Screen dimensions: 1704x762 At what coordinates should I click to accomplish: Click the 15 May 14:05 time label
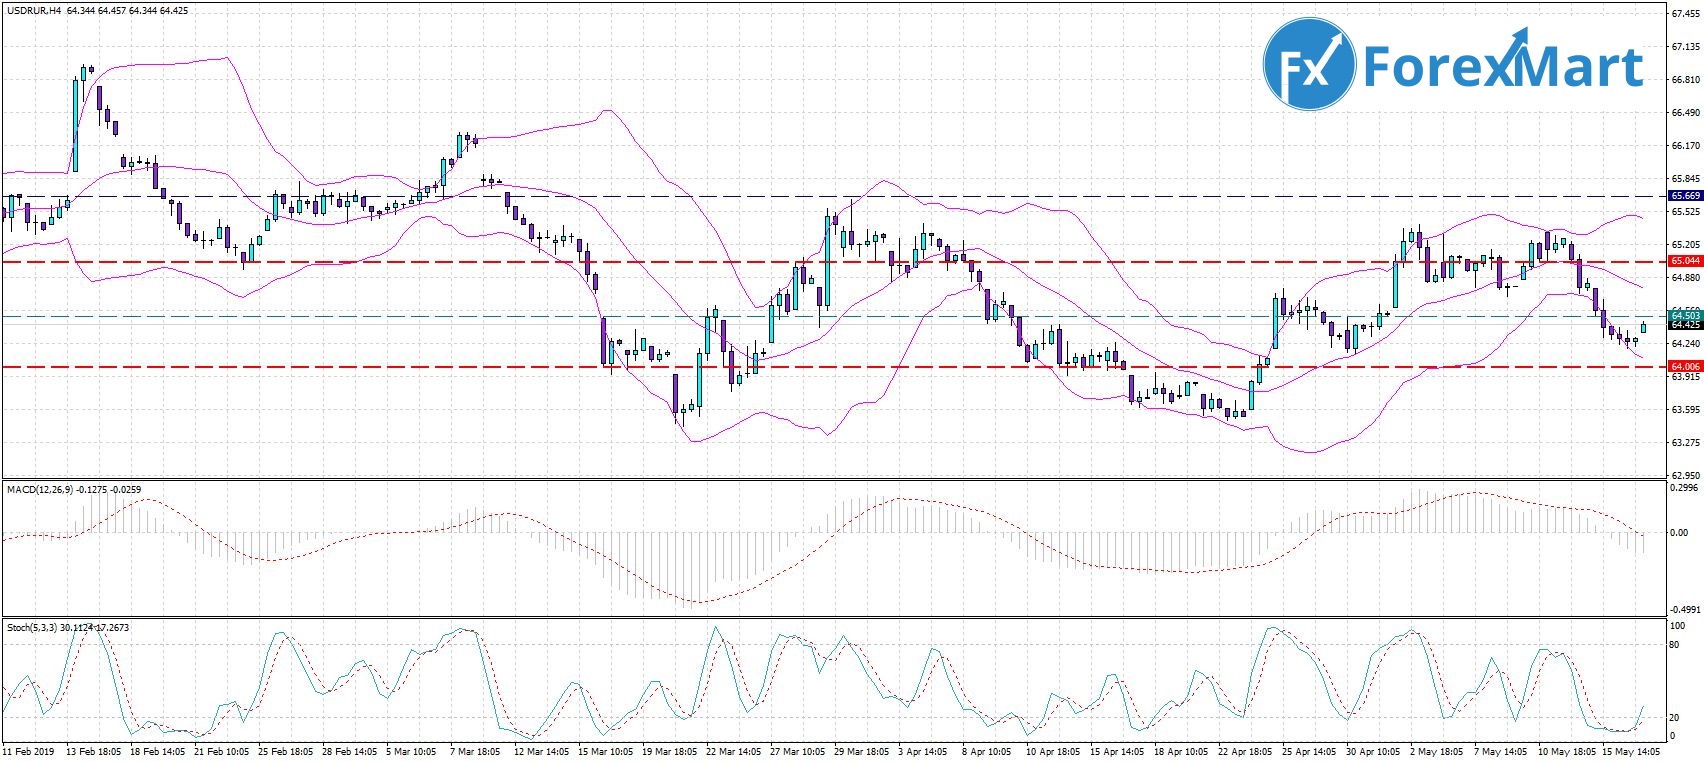1631,750
